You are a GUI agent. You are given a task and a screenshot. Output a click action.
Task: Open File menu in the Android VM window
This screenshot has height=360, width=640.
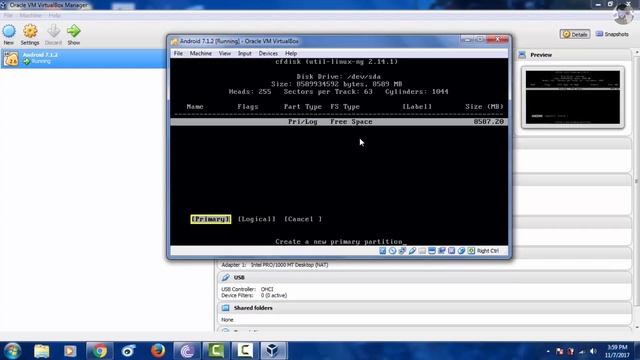[x=178, y=53]
